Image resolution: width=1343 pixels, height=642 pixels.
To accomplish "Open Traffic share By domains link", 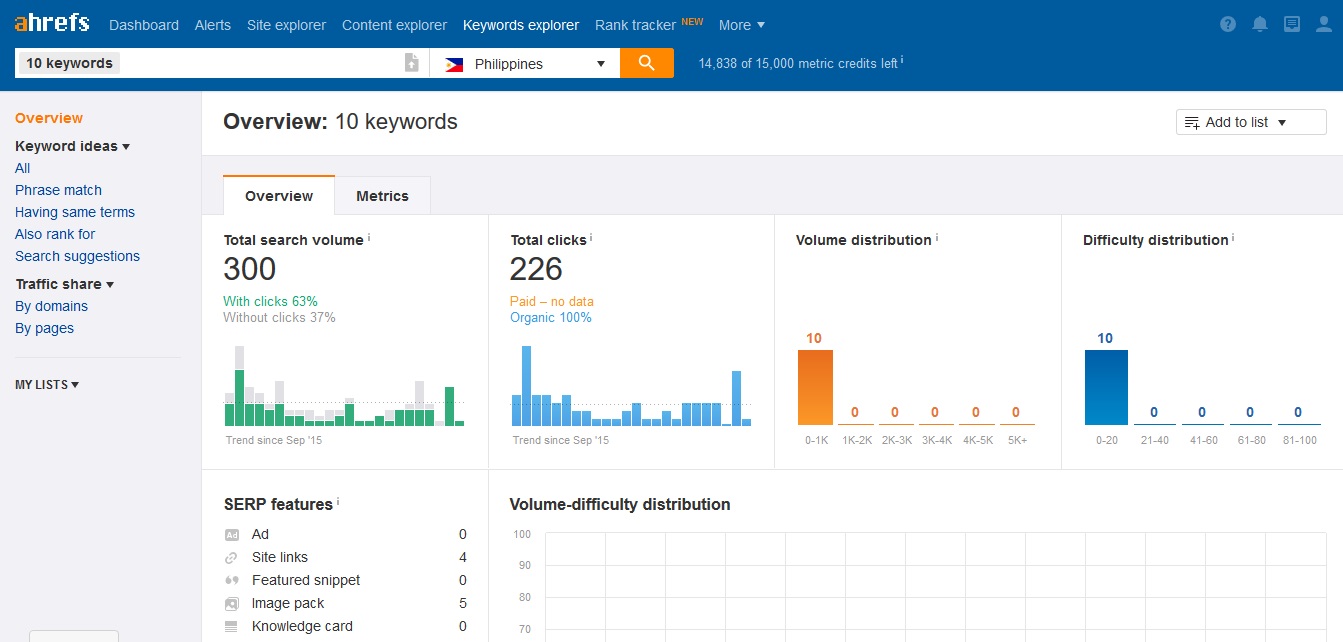I will [x=51, y=306].
